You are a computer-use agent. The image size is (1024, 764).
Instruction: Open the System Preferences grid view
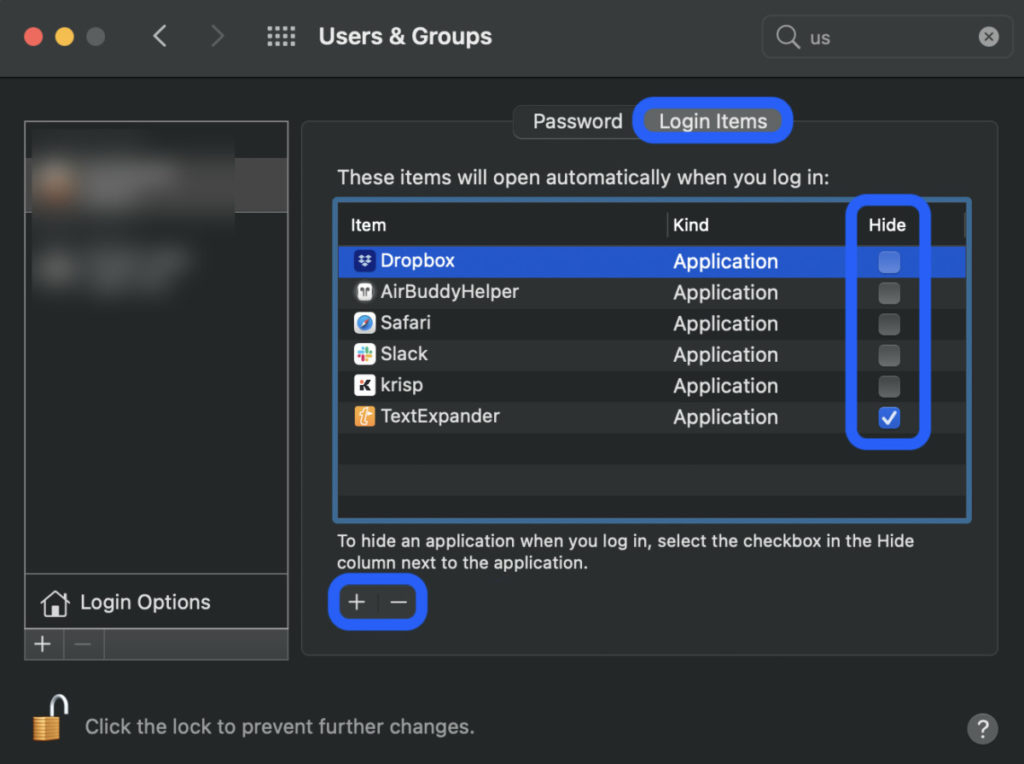pyautogui.click(x=281, y=36)
